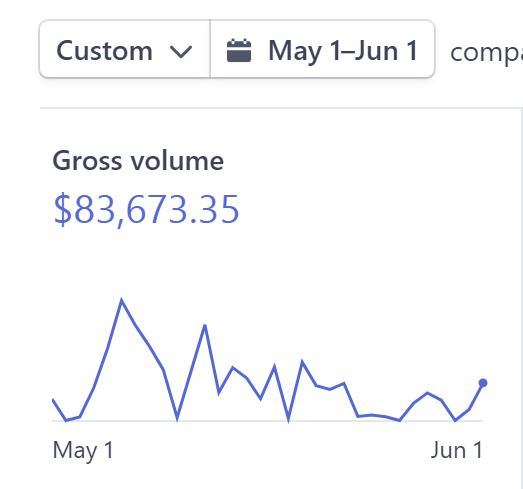Open the Custom range preset dropdown

[x=125, y=49]
